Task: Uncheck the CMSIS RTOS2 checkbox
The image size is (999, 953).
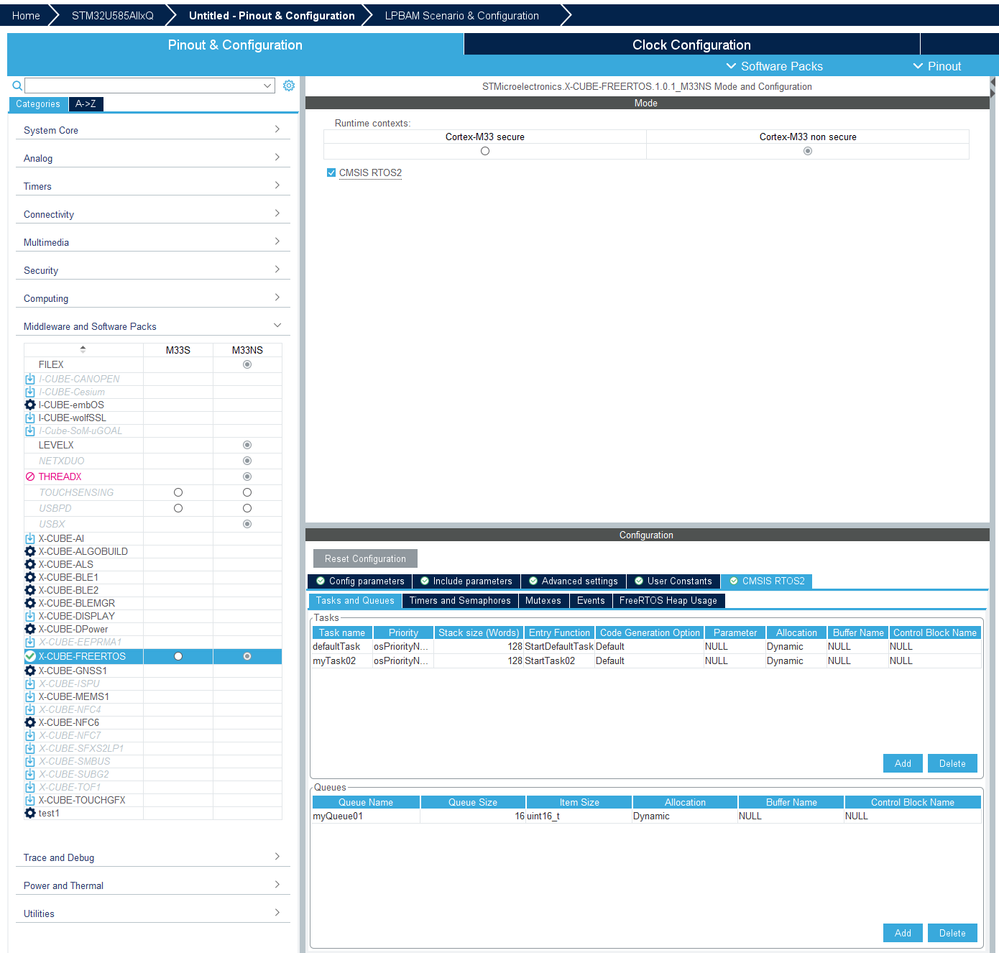Action: coord(331,173)
